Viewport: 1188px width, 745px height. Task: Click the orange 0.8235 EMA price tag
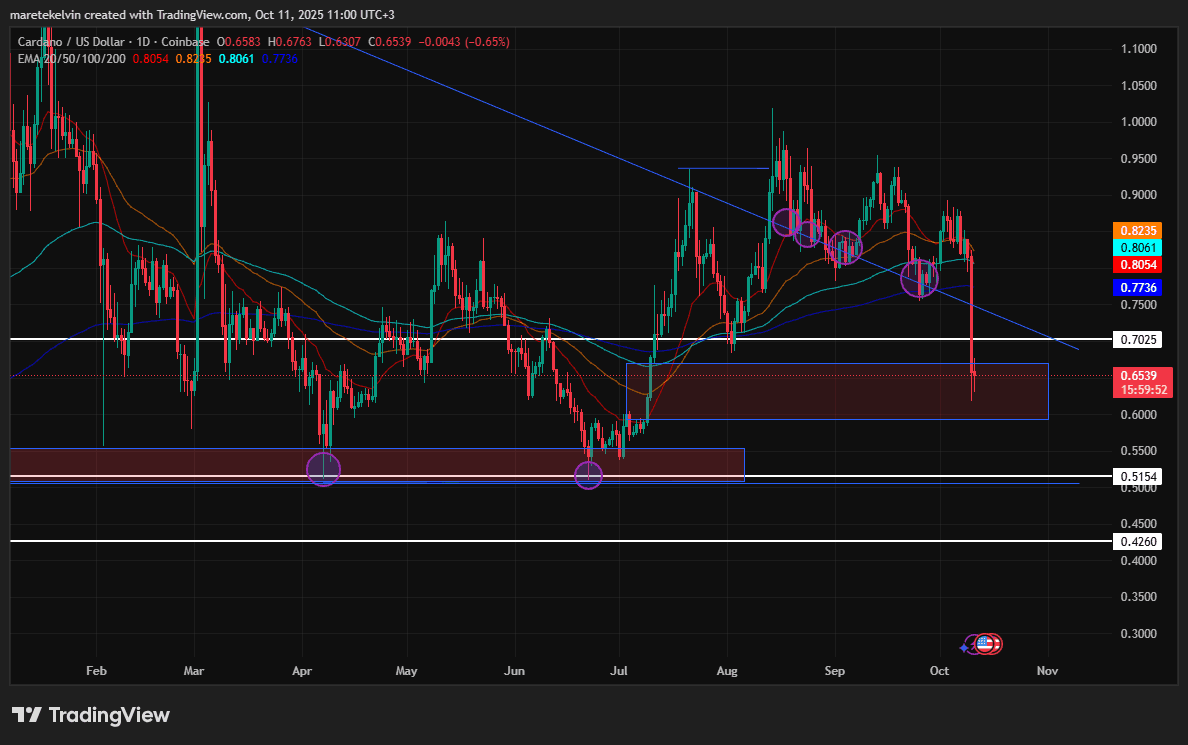1137,231
